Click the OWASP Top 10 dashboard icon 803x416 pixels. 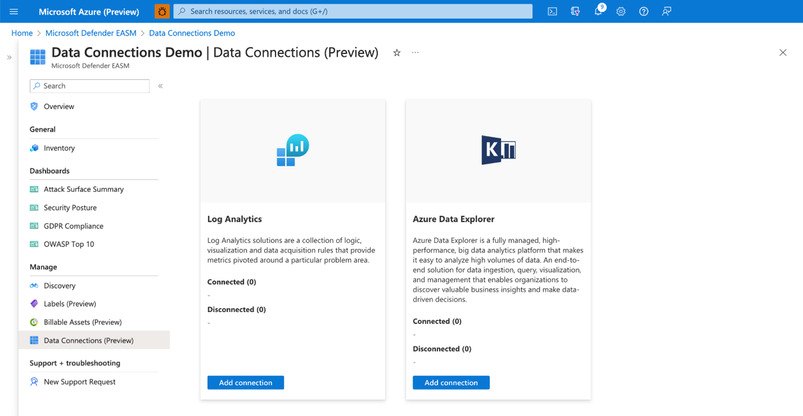tap(34, 244)
